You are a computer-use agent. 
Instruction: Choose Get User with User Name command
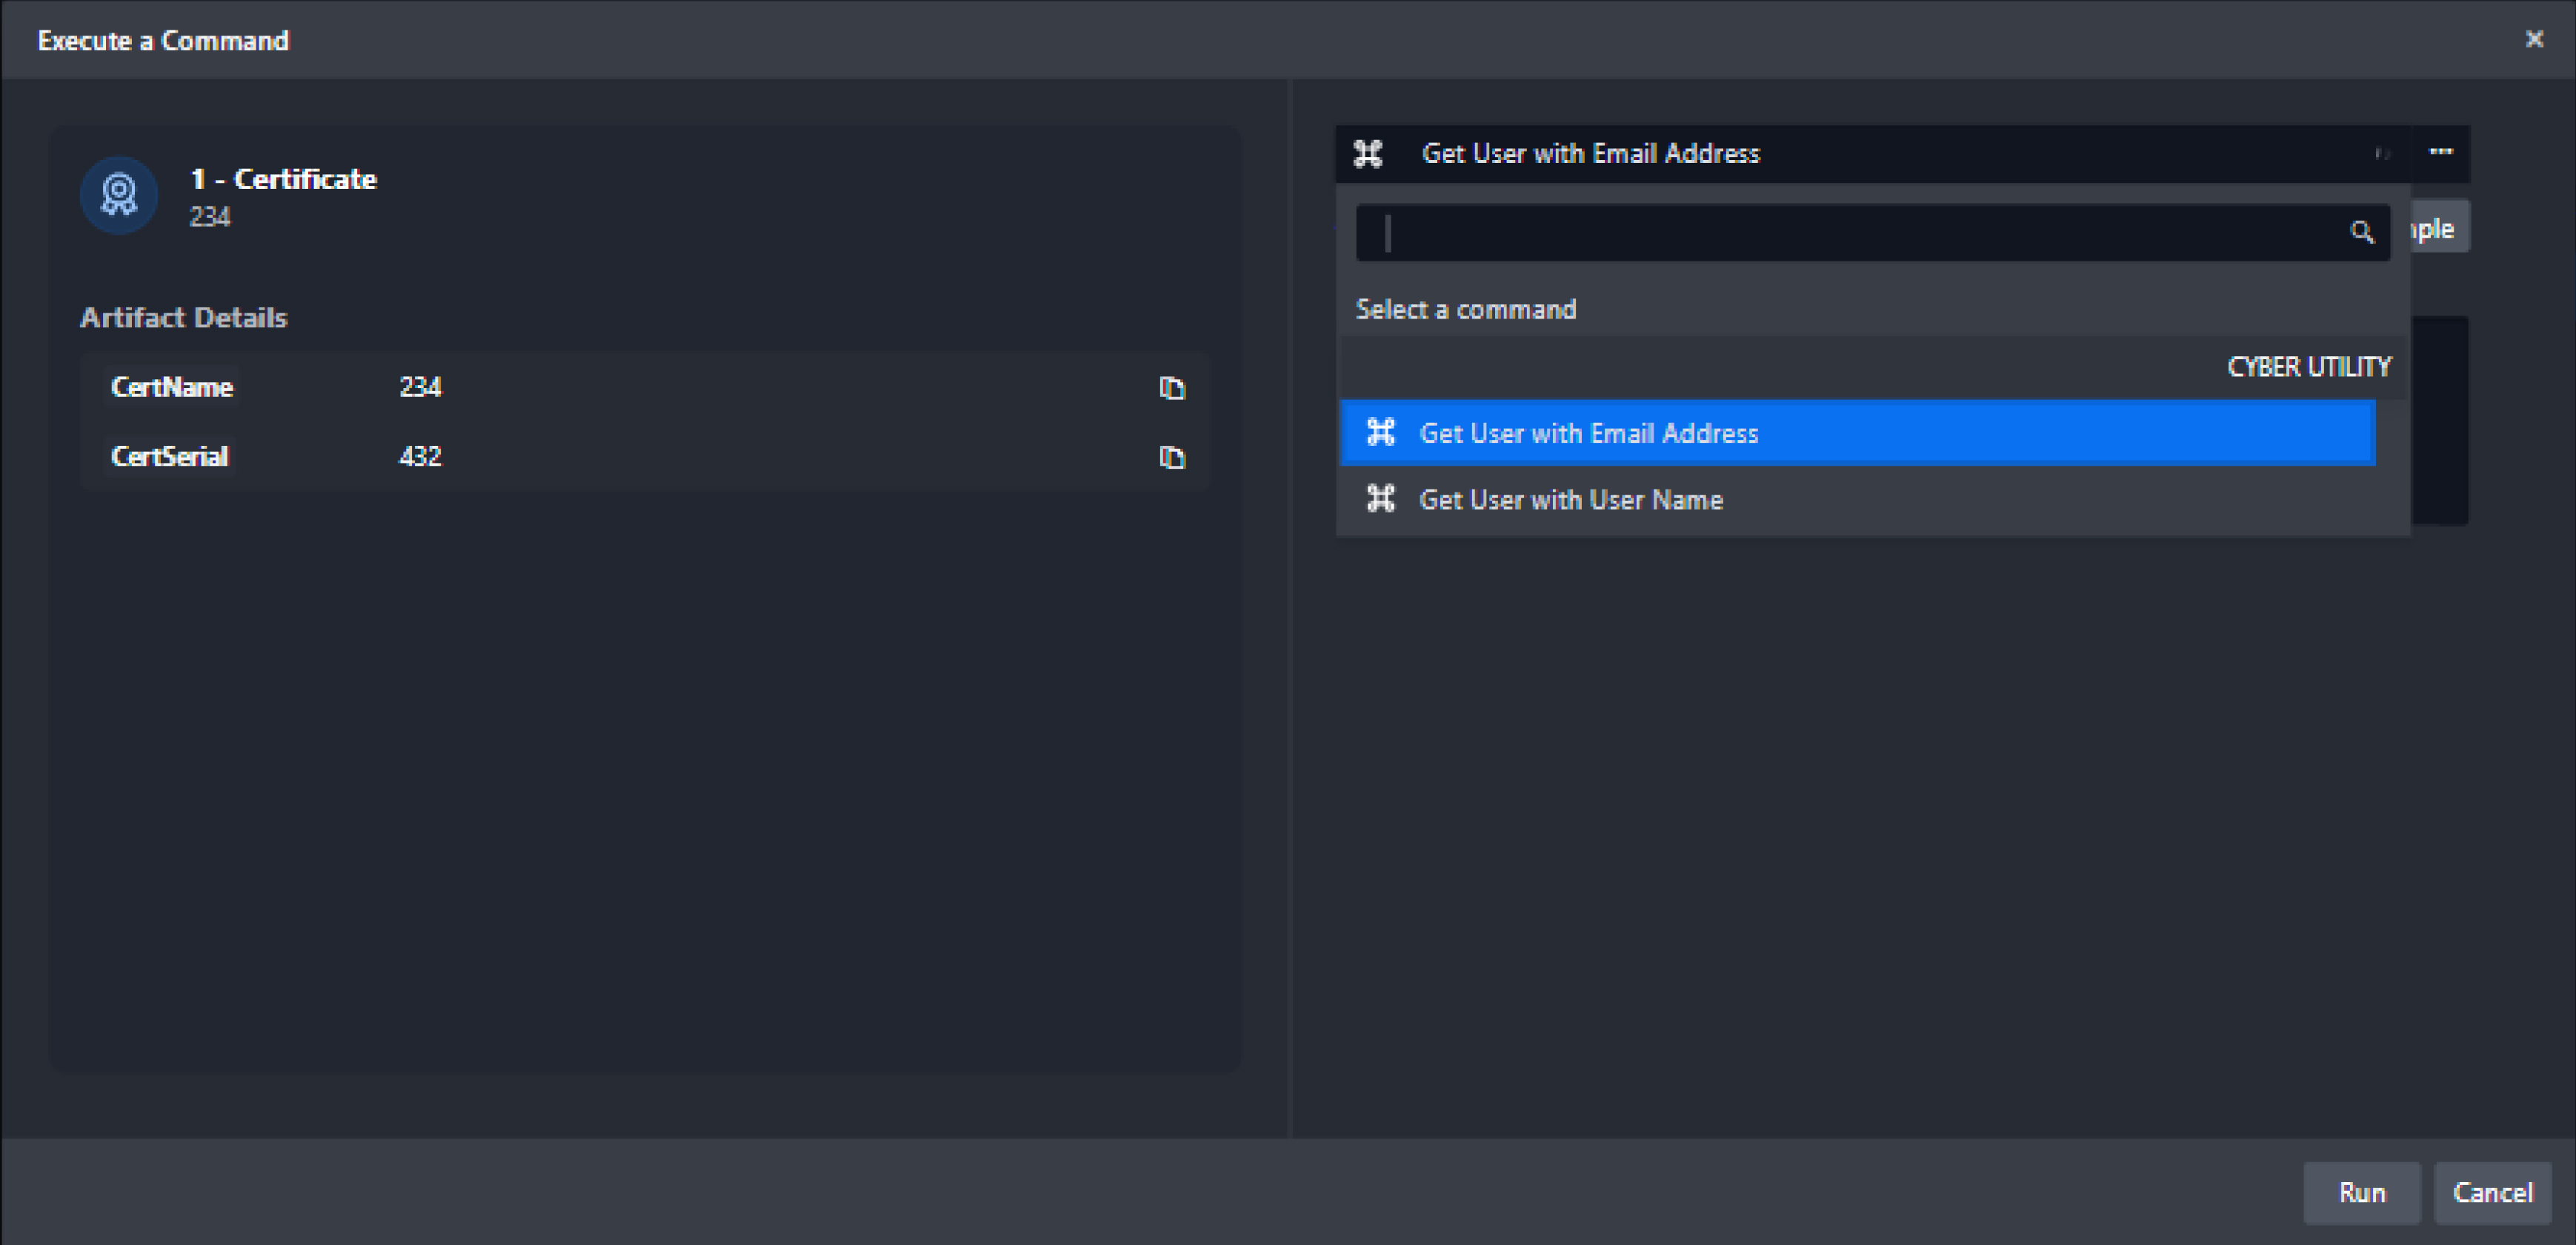(1570, 499)
